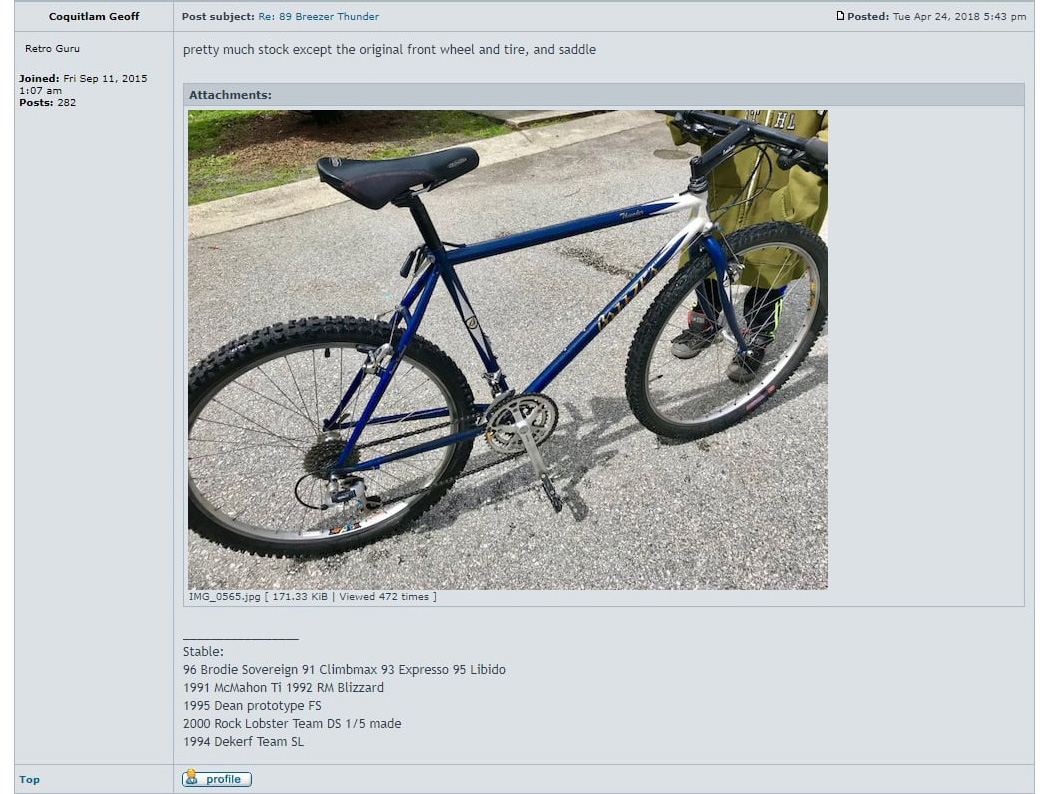Jump to Top via the Top link
The width and height of the screenshot is (1040, 794).
click(29, 779)
